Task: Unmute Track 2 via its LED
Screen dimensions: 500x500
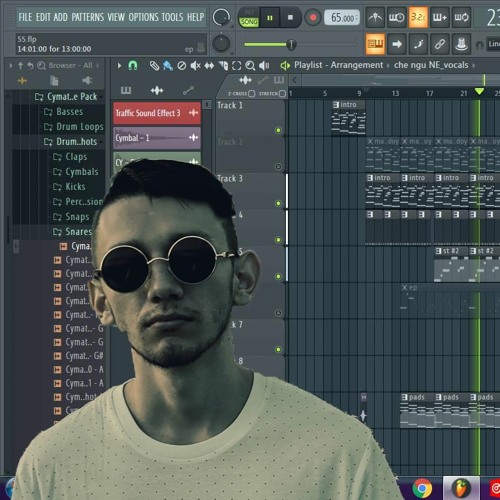Action: pos(278,167)
